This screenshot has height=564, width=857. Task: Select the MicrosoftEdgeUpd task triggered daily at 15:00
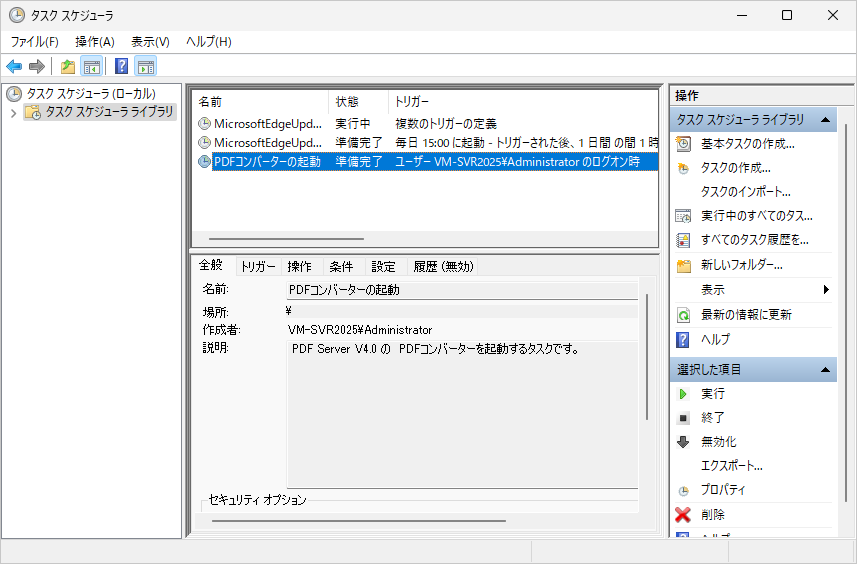pos(426,143)
